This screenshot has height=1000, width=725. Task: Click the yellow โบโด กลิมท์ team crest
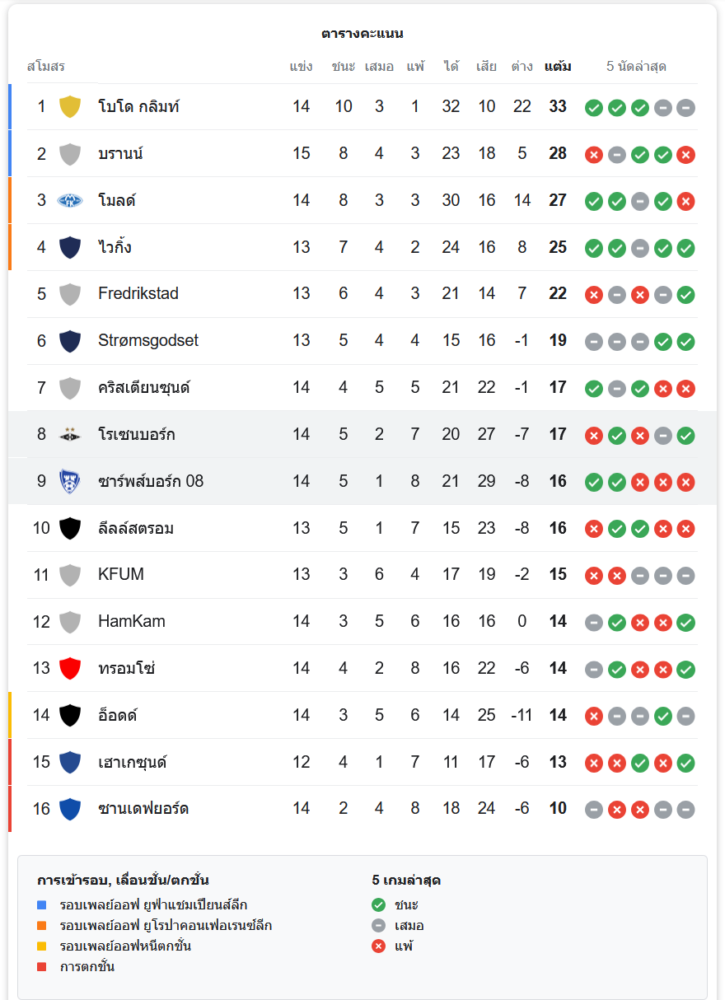click(x=70, y=106)
